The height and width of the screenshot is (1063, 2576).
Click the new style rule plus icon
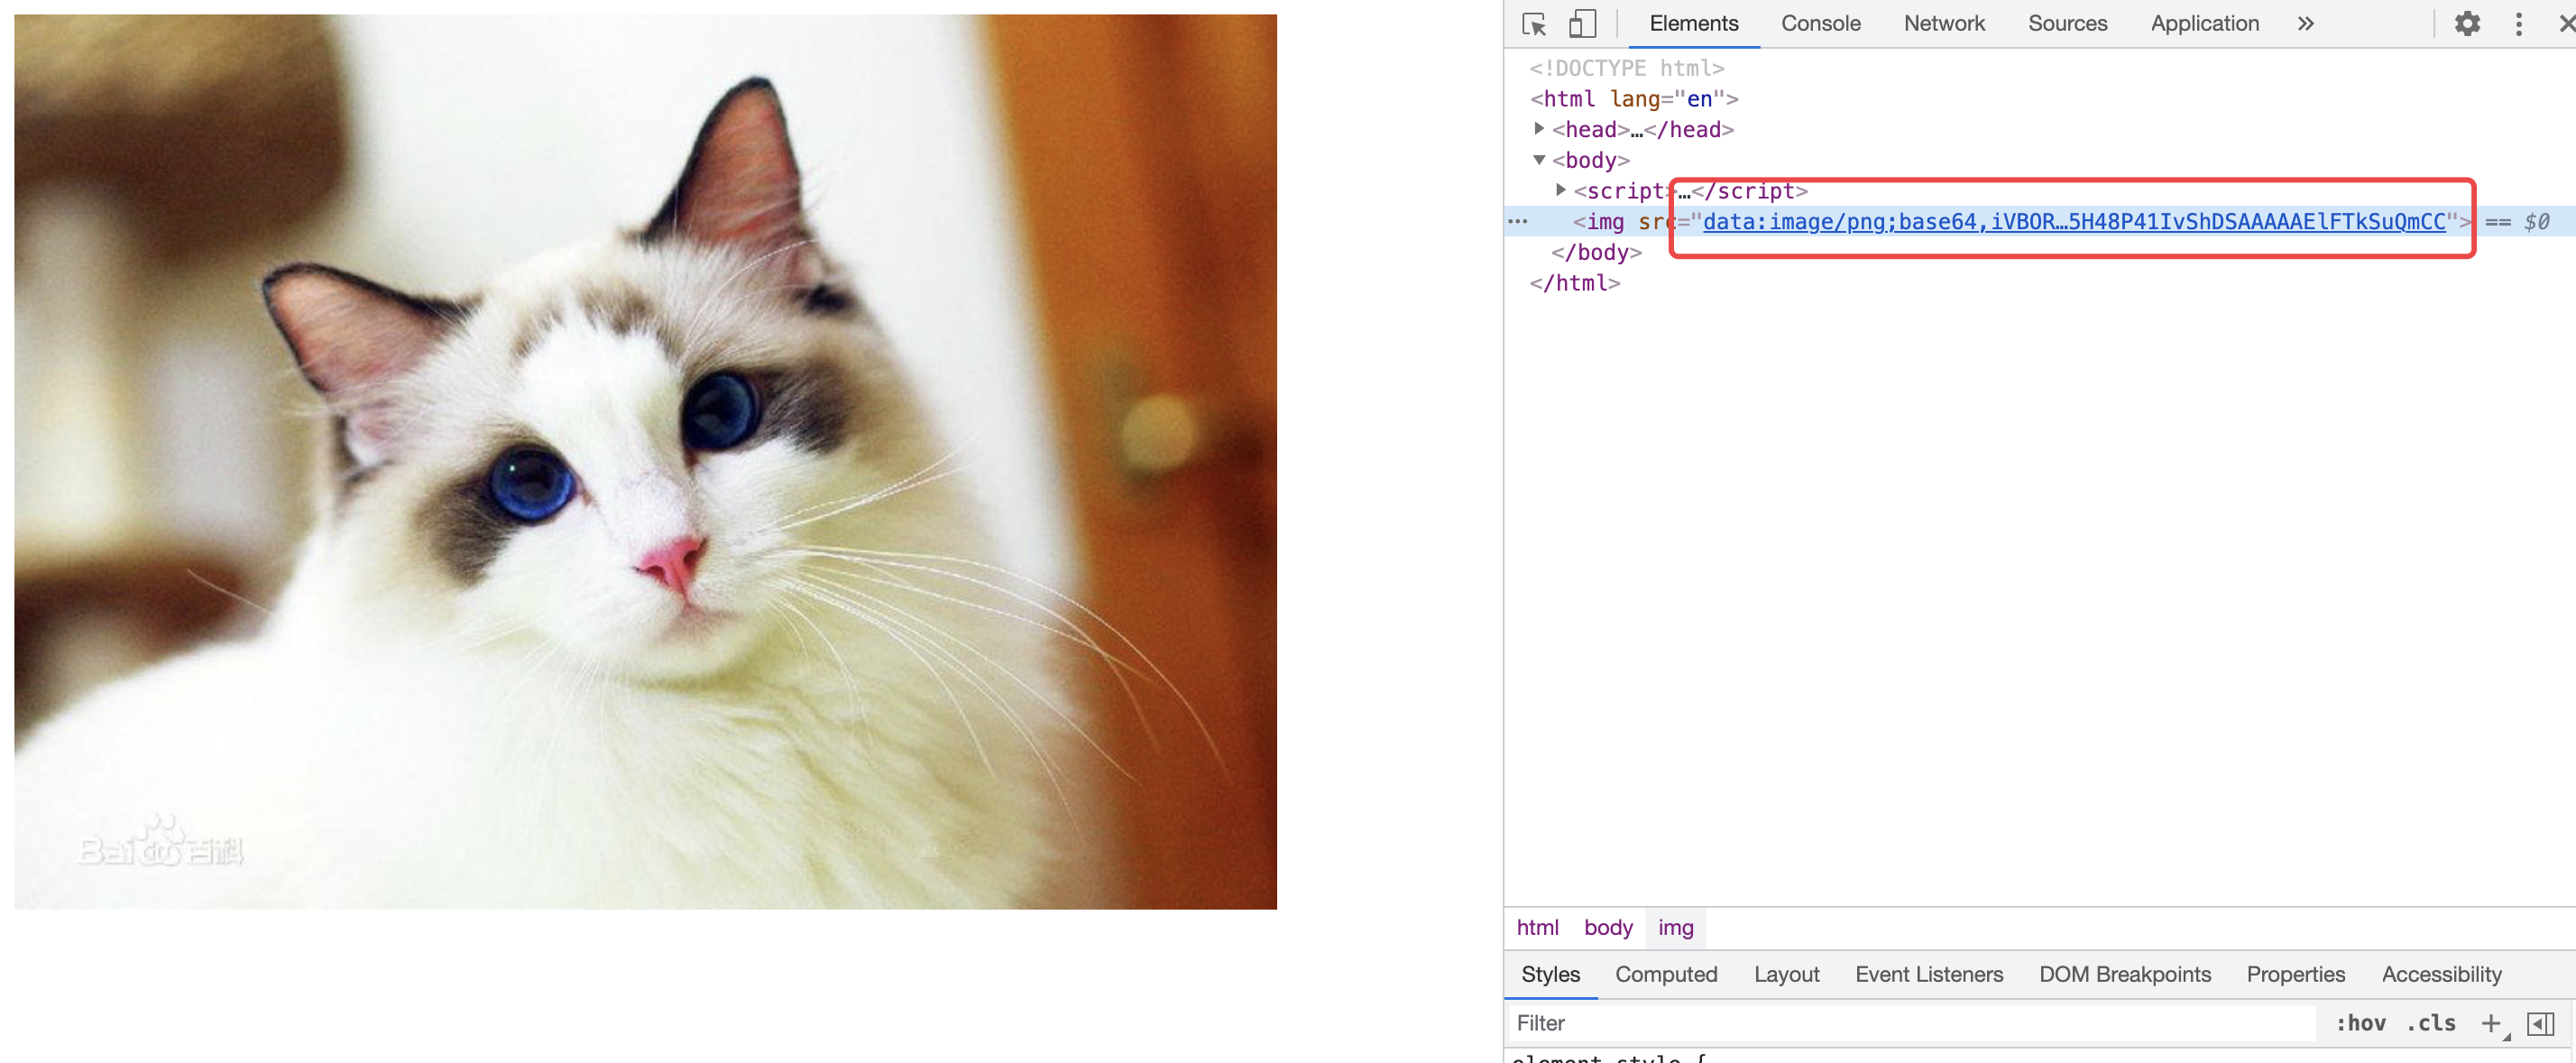click(x=2490, y=1023)
